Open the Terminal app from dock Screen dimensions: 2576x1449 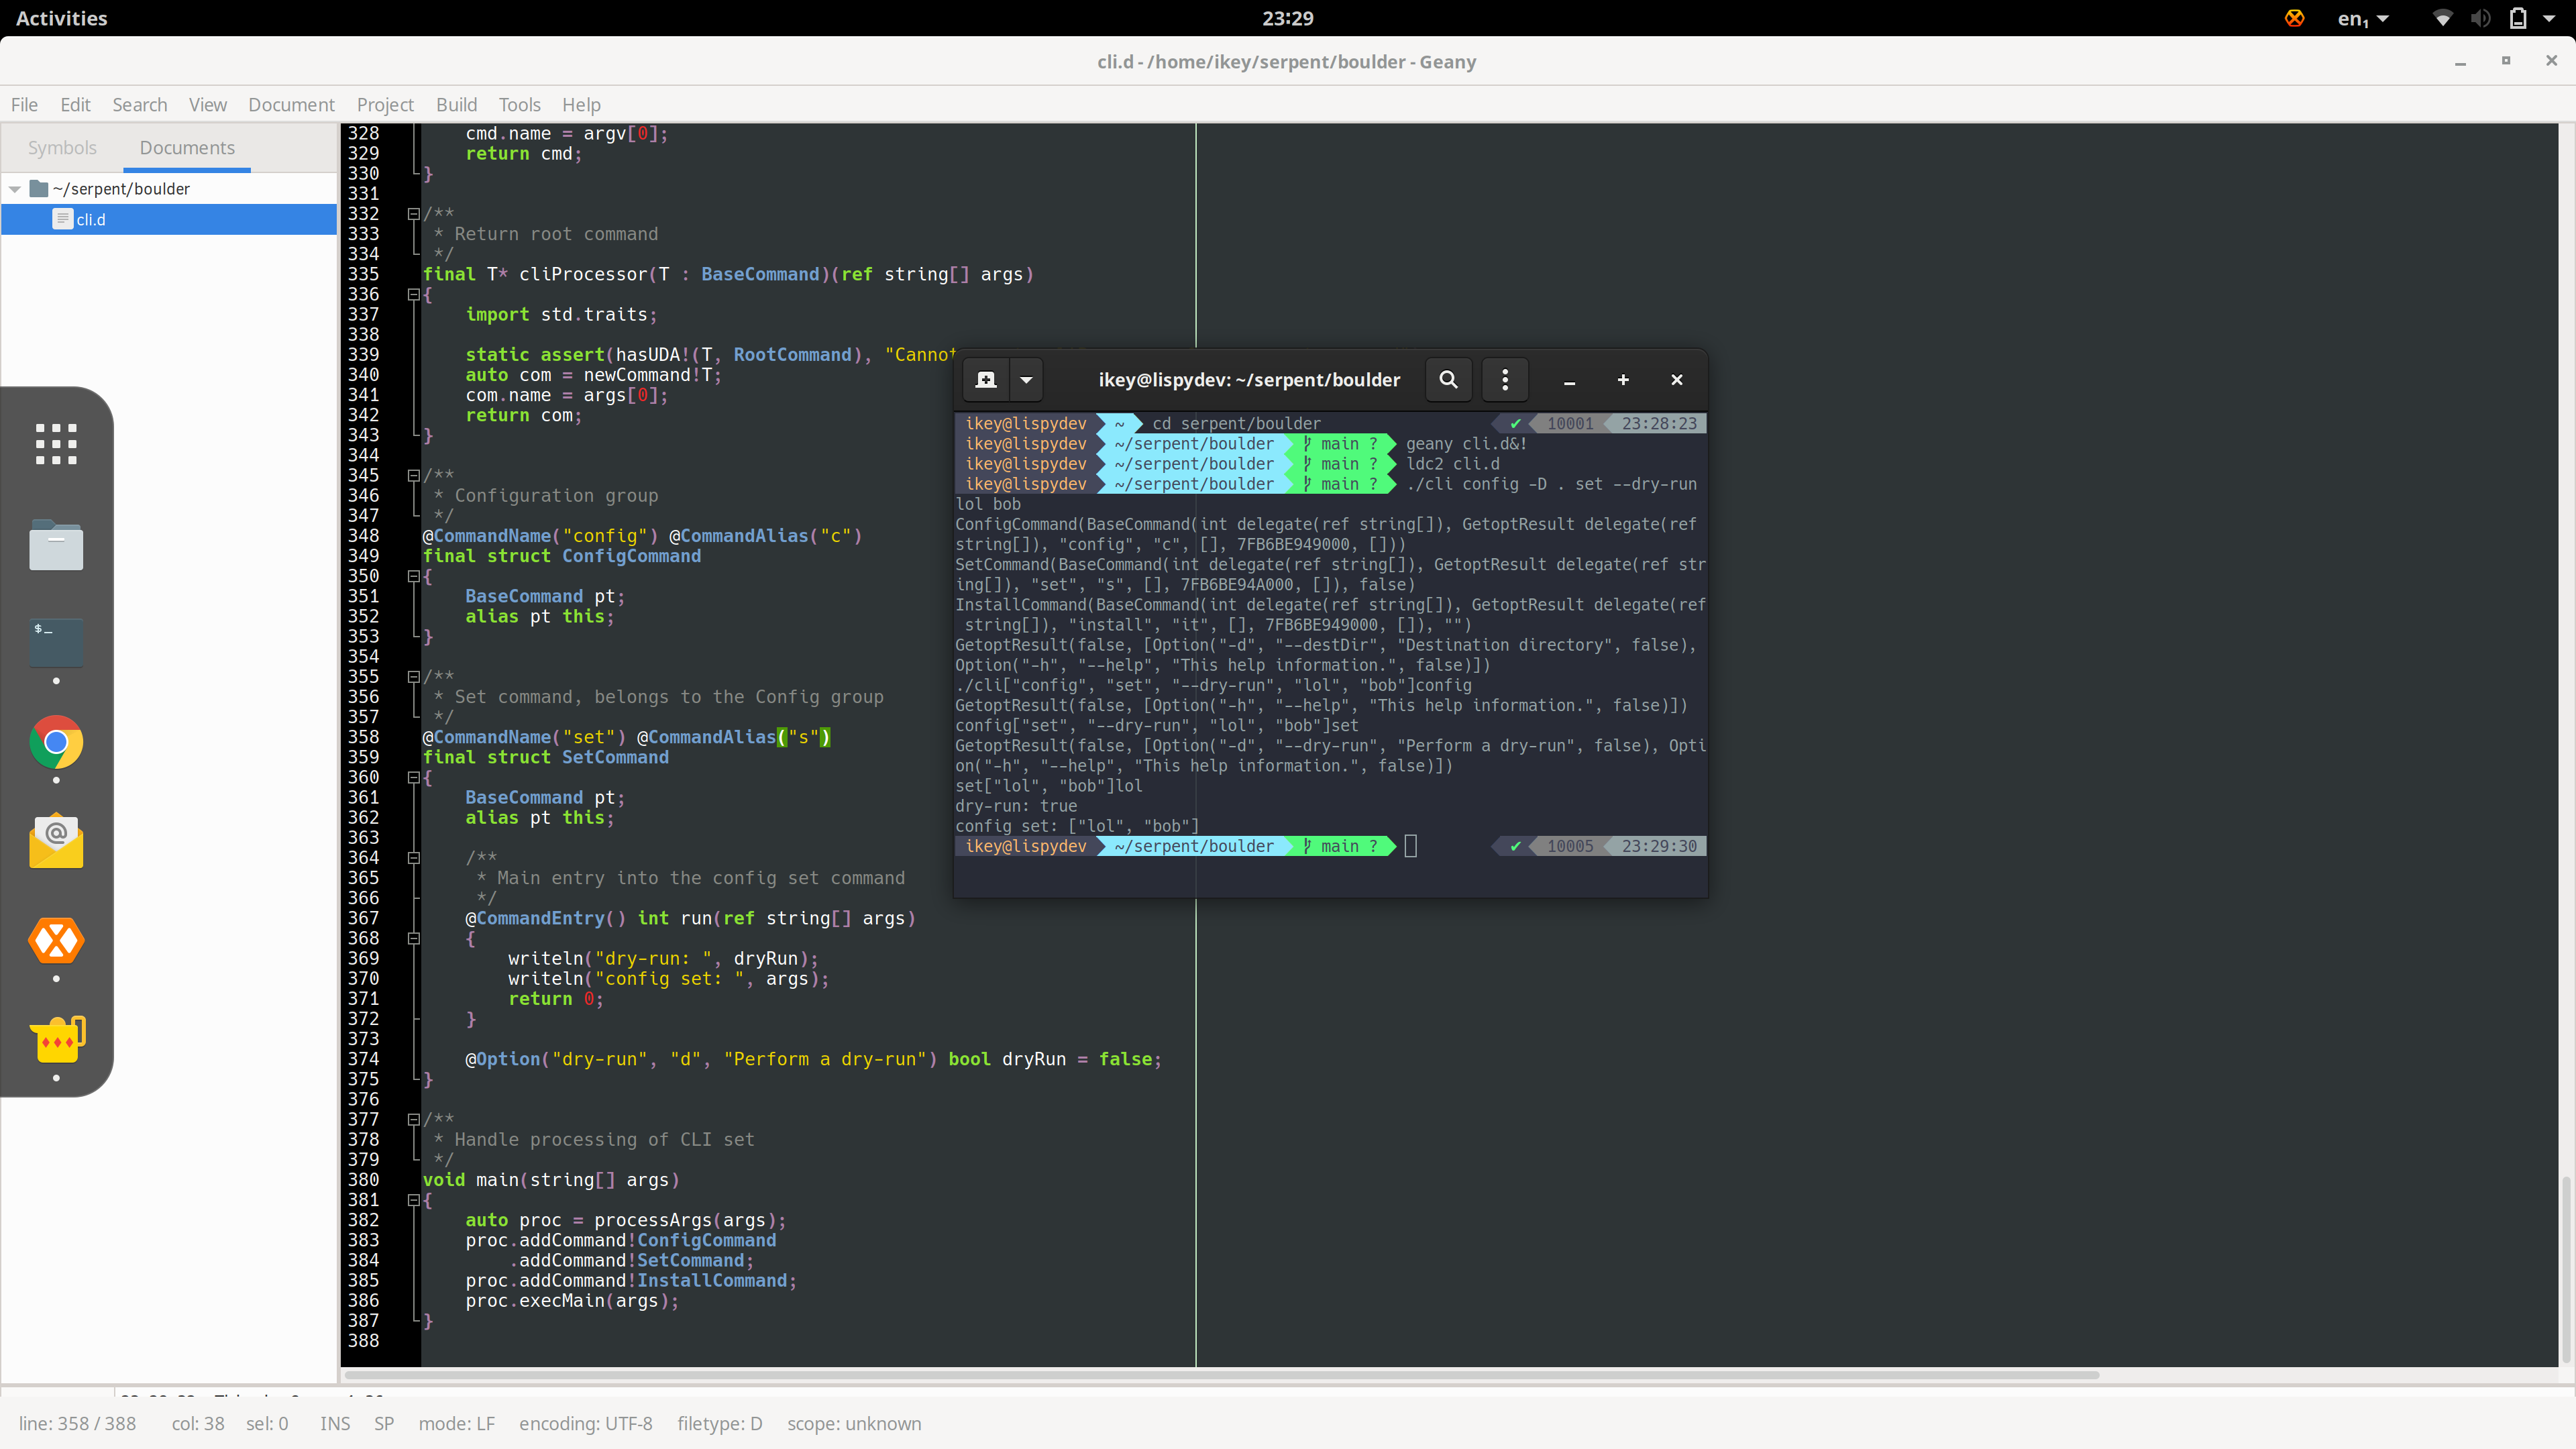(x=56, y=642)
